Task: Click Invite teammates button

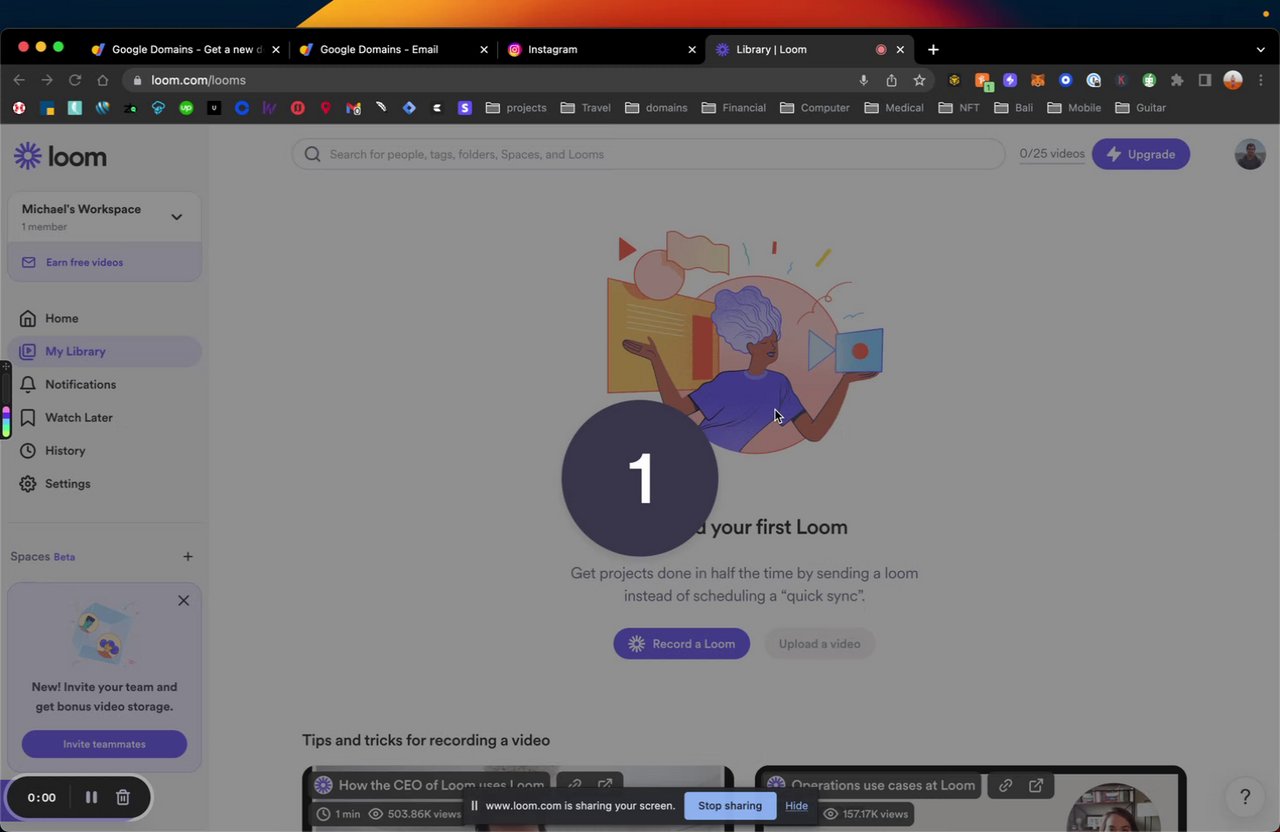Action: 104,744
